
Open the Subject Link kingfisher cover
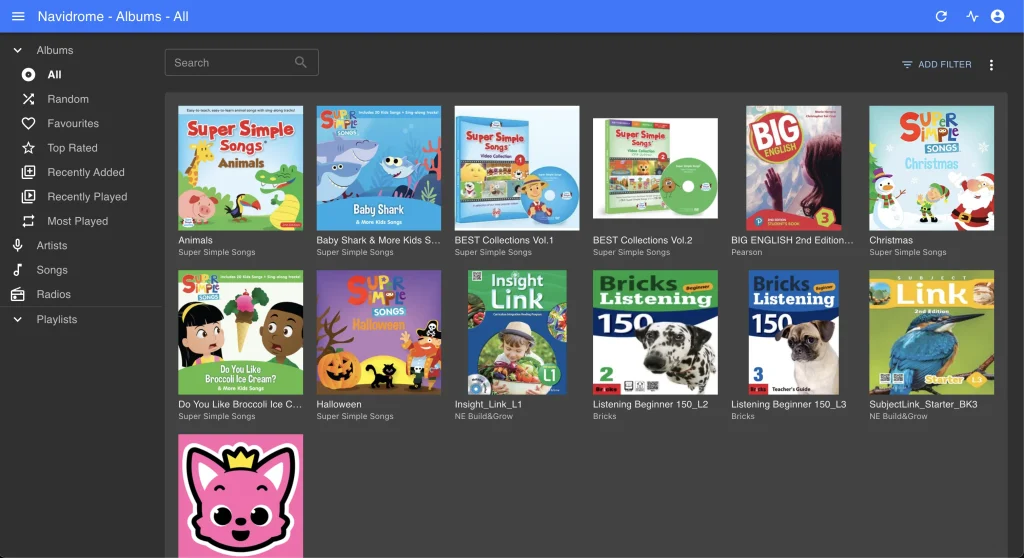931,332
